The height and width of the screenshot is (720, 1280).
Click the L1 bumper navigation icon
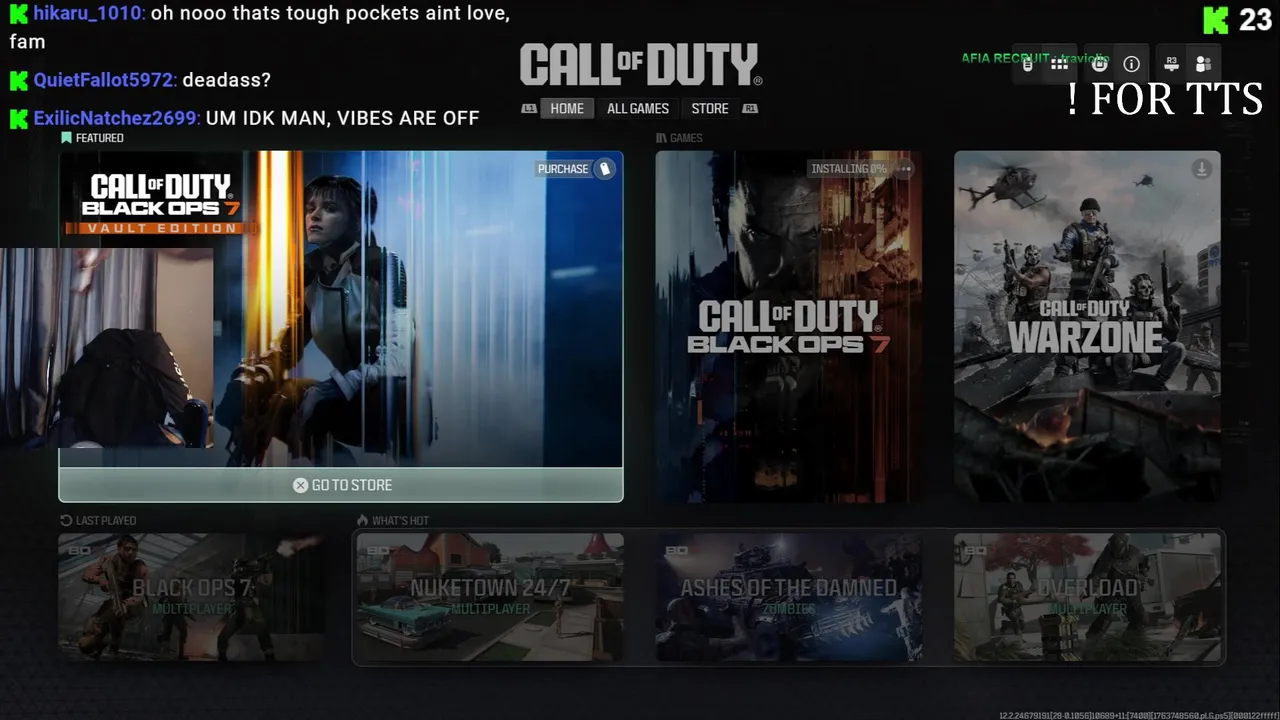(x=529, y=109)
